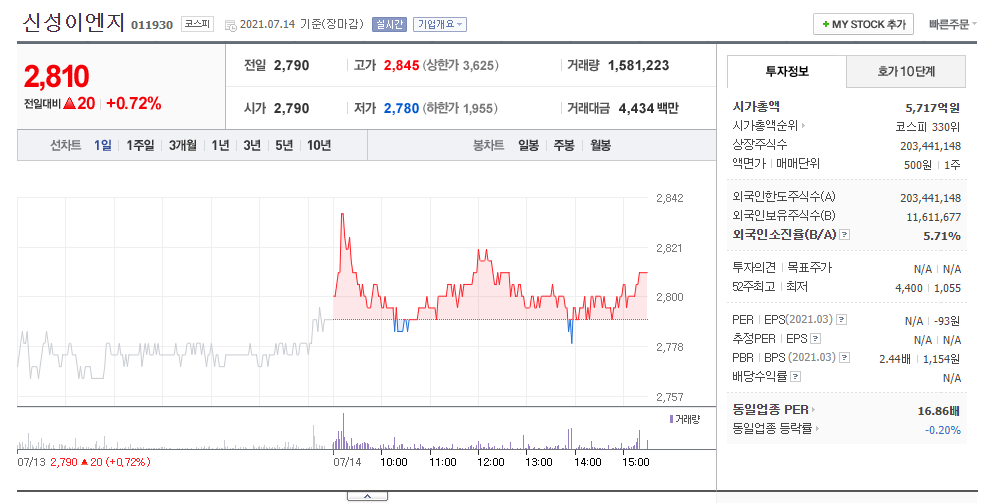Click help icon next to PER EPS(2021.03)

841,320
